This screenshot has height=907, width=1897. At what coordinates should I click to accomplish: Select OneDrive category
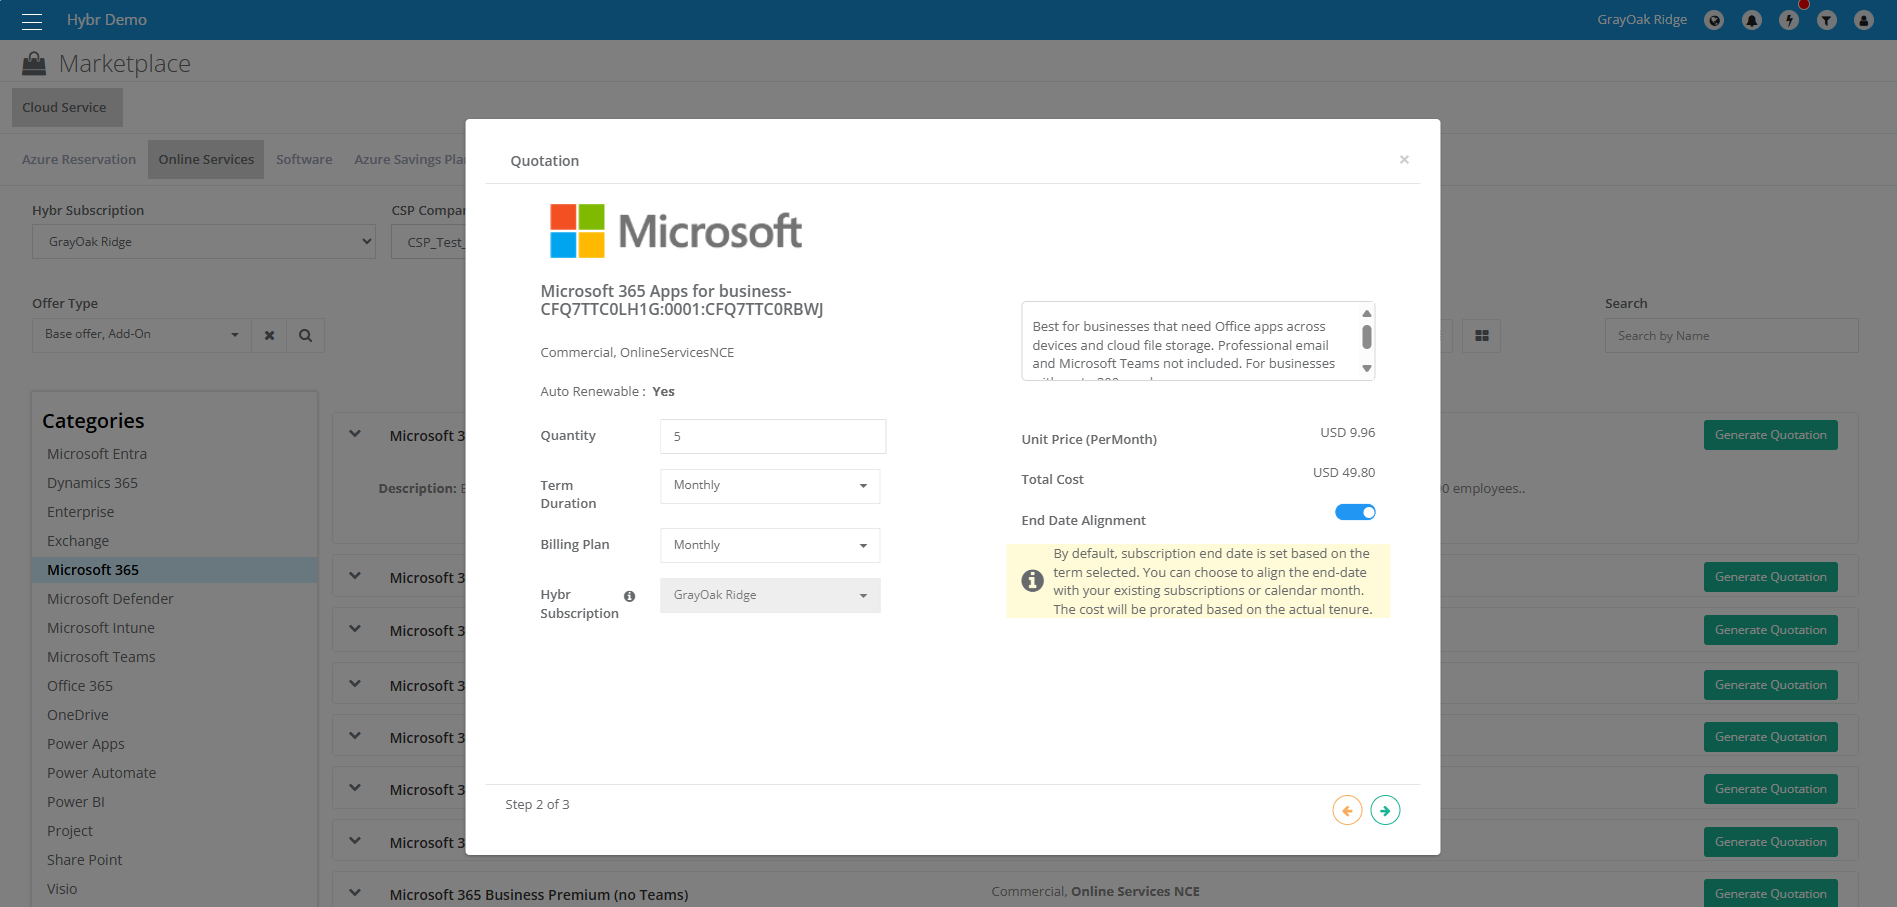coord(78,715)
